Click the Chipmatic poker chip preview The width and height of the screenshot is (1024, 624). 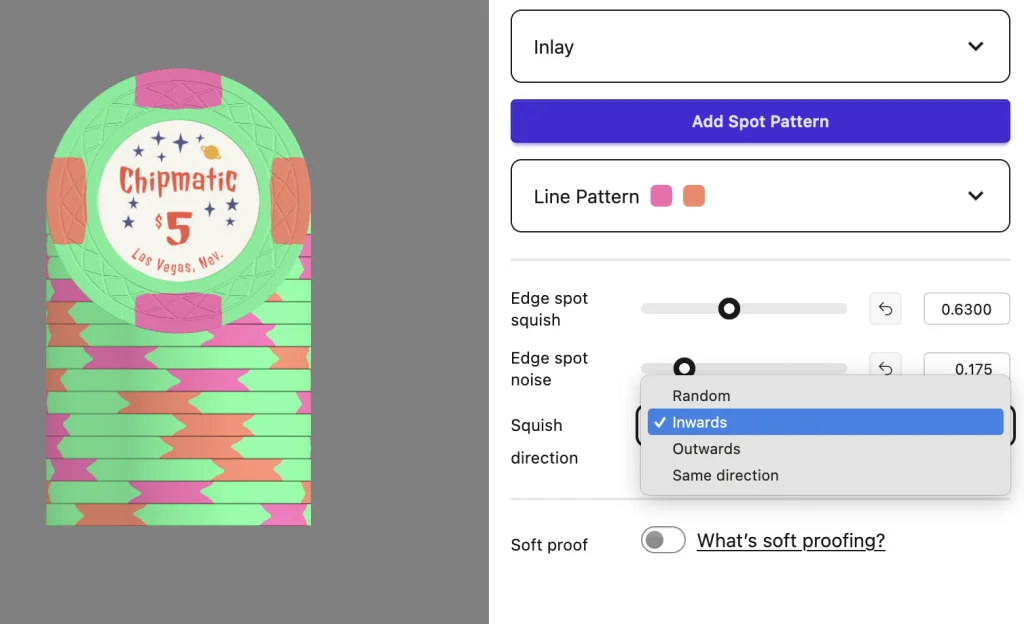(178, 201)
